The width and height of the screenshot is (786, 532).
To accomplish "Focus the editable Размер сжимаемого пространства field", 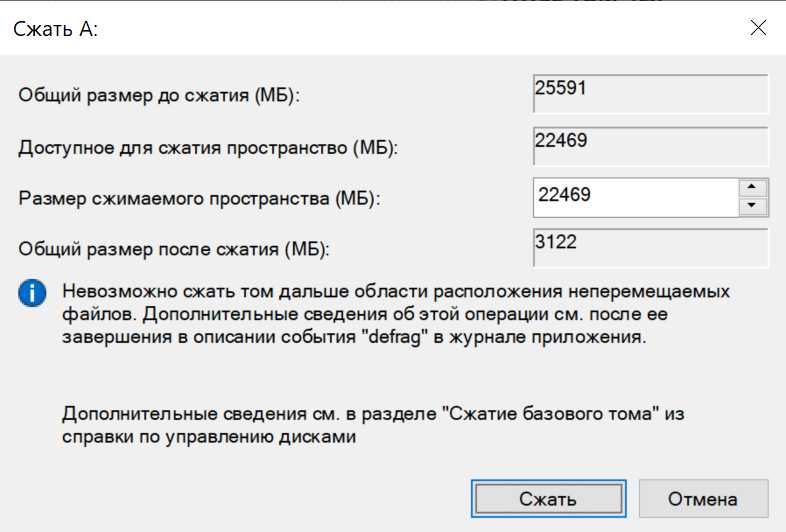I will (x=634, y=196).
